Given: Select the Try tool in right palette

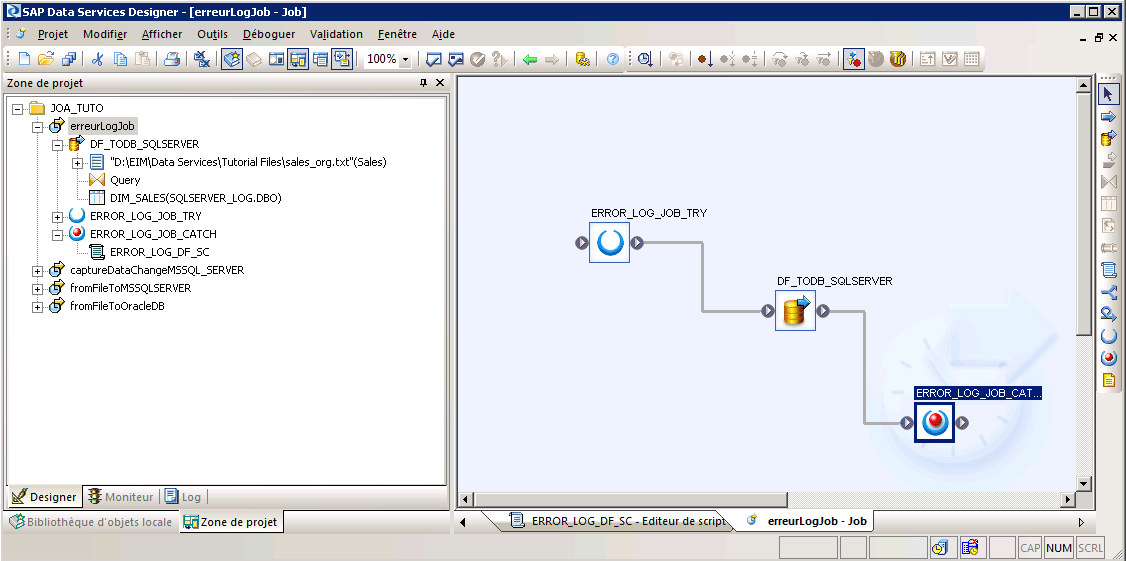Looking at the screenshot, I should [1108, 336].
